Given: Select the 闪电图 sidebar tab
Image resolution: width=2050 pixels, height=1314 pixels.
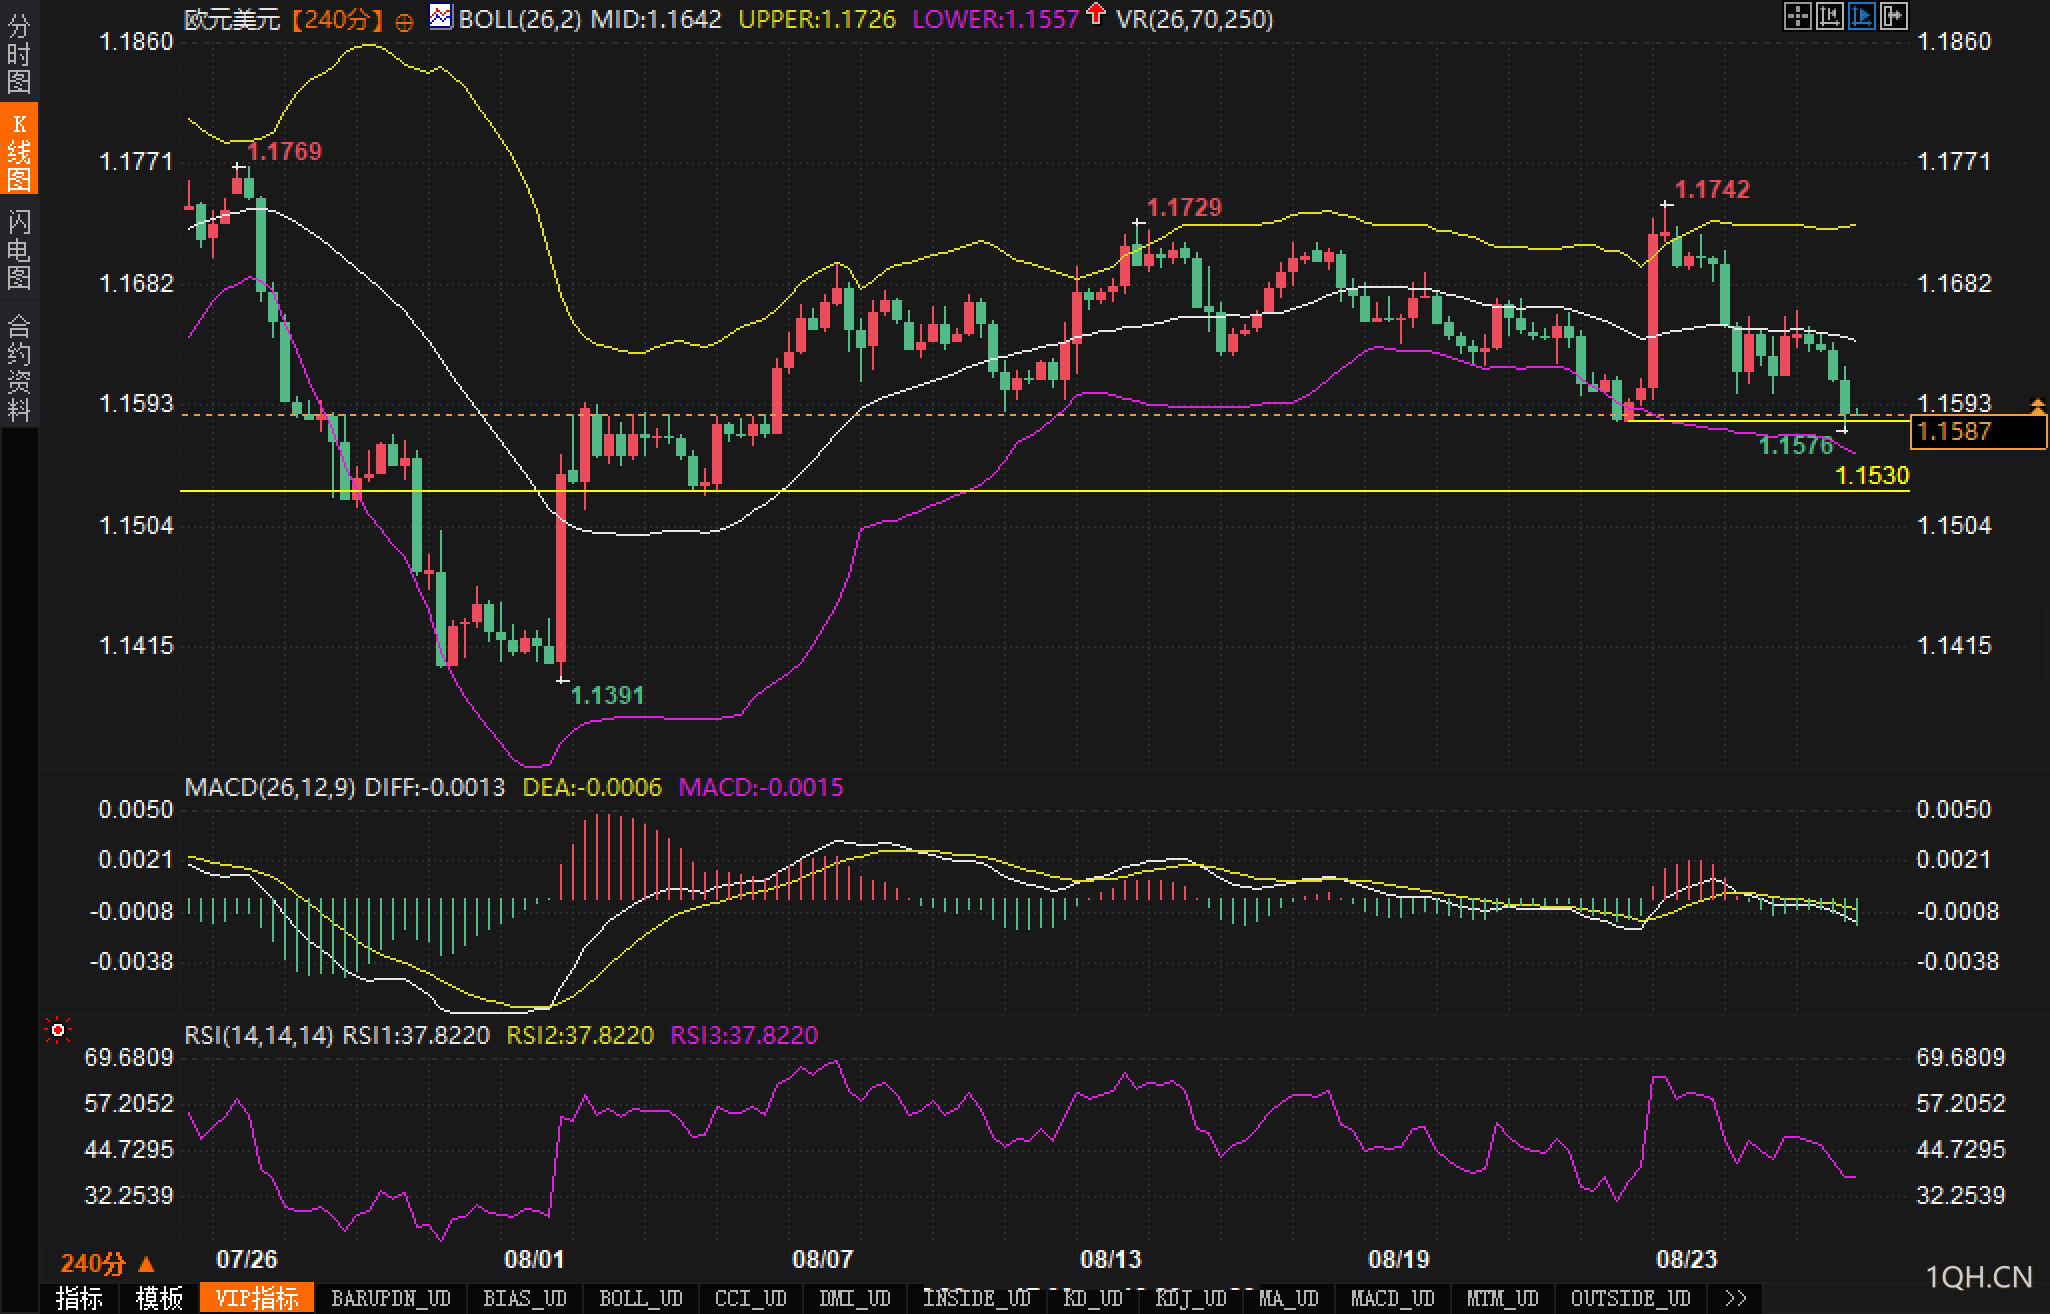Looking at the screenshot, I should coord(19,249).
